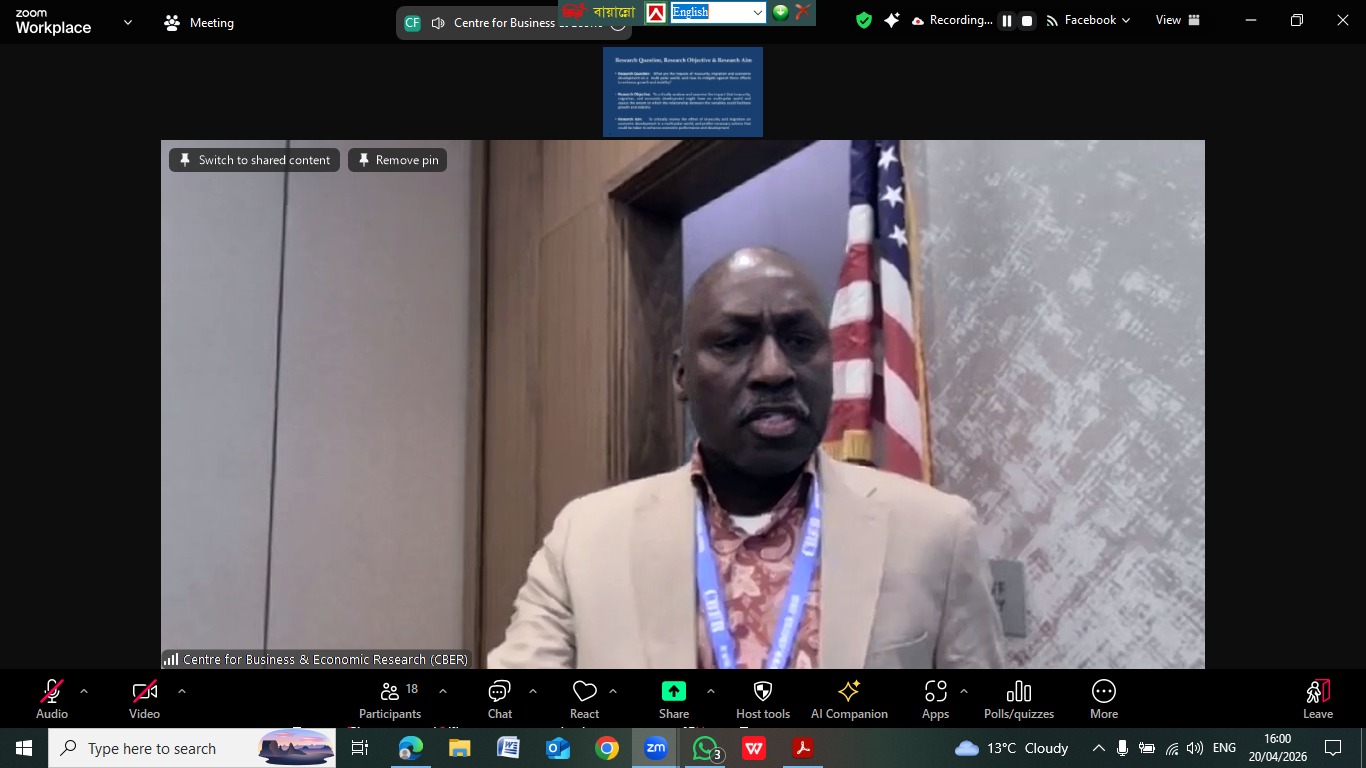Open the Chat panel

pos(499,699)
